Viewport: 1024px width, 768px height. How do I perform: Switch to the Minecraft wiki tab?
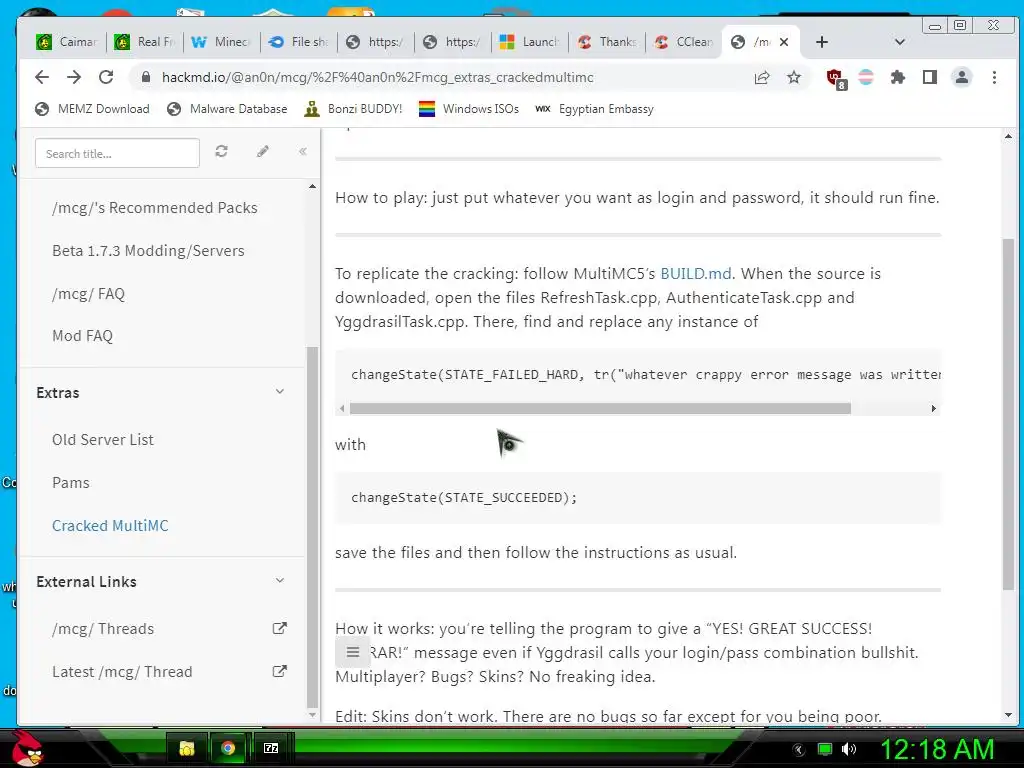tap(221, 42)
